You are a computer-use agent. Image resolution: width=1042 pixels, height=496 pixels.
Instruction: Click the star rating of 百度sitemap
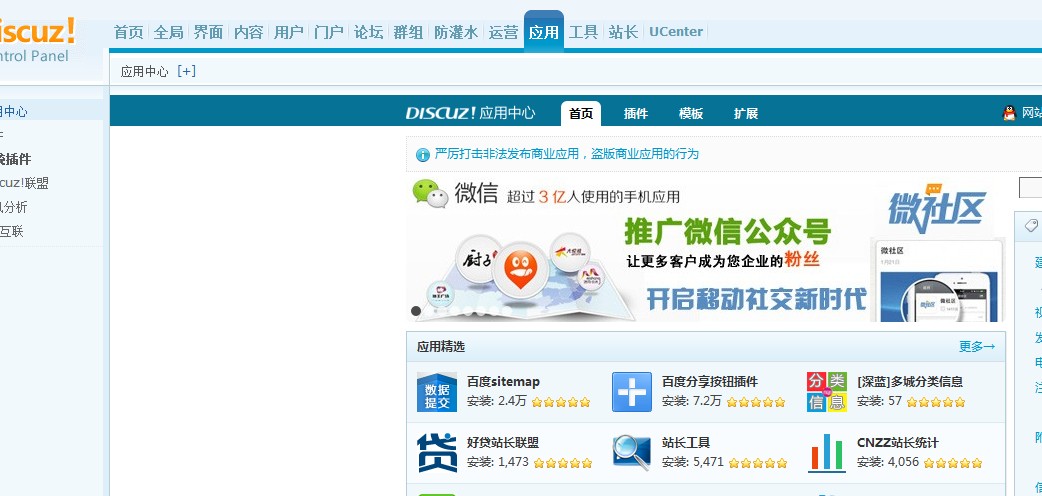coord(561,402)
